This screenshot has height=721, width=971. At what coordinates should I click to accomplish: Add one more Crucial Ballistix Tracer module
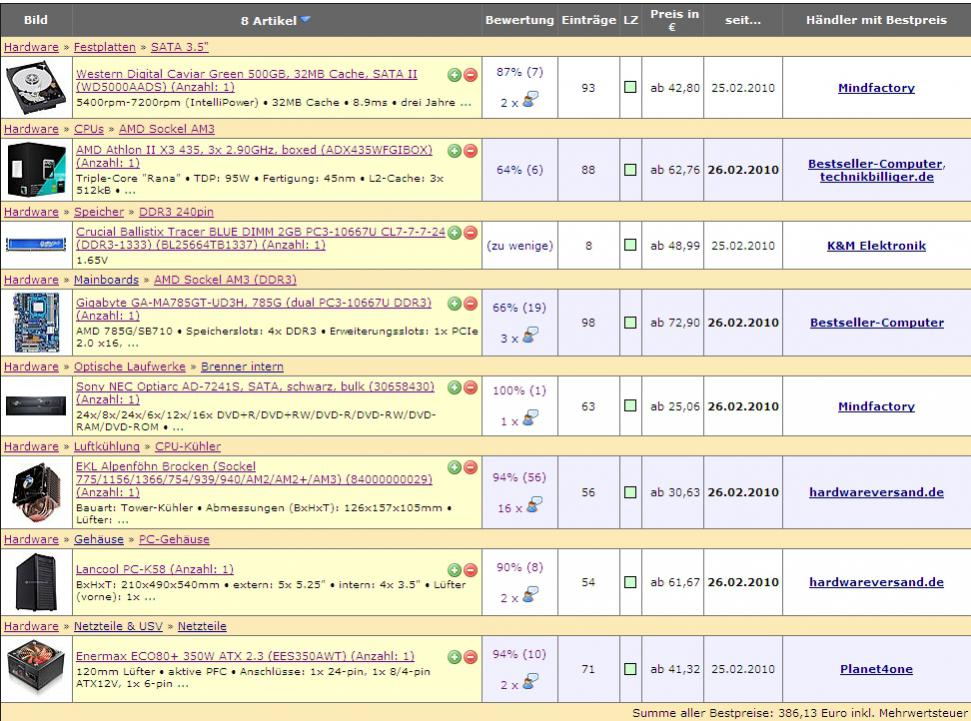click(455, 233)
